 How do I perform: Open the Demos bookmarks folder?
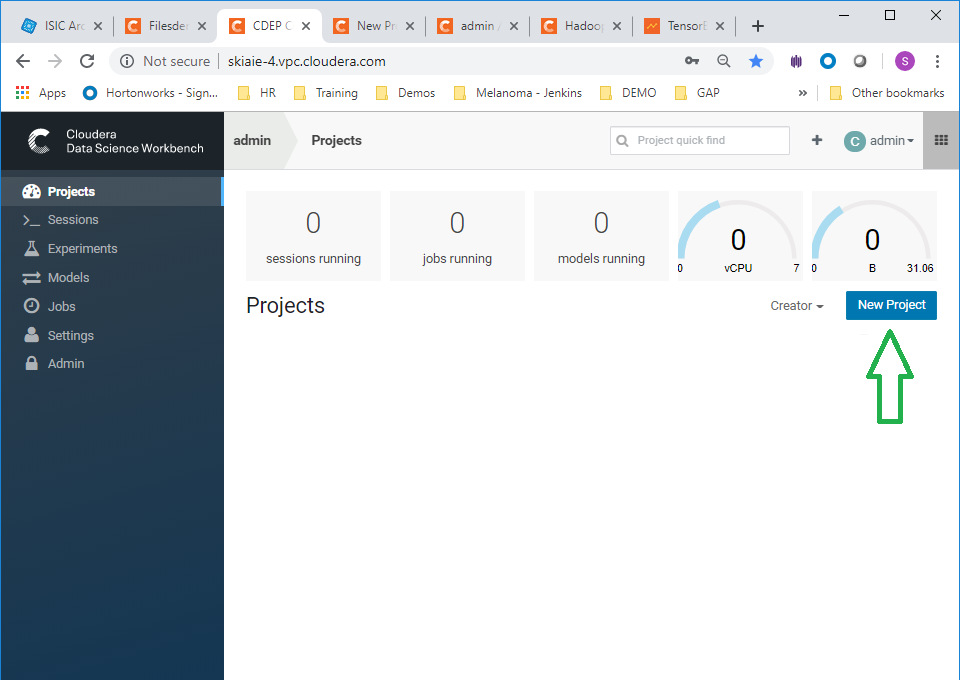(x=405, y=93)
